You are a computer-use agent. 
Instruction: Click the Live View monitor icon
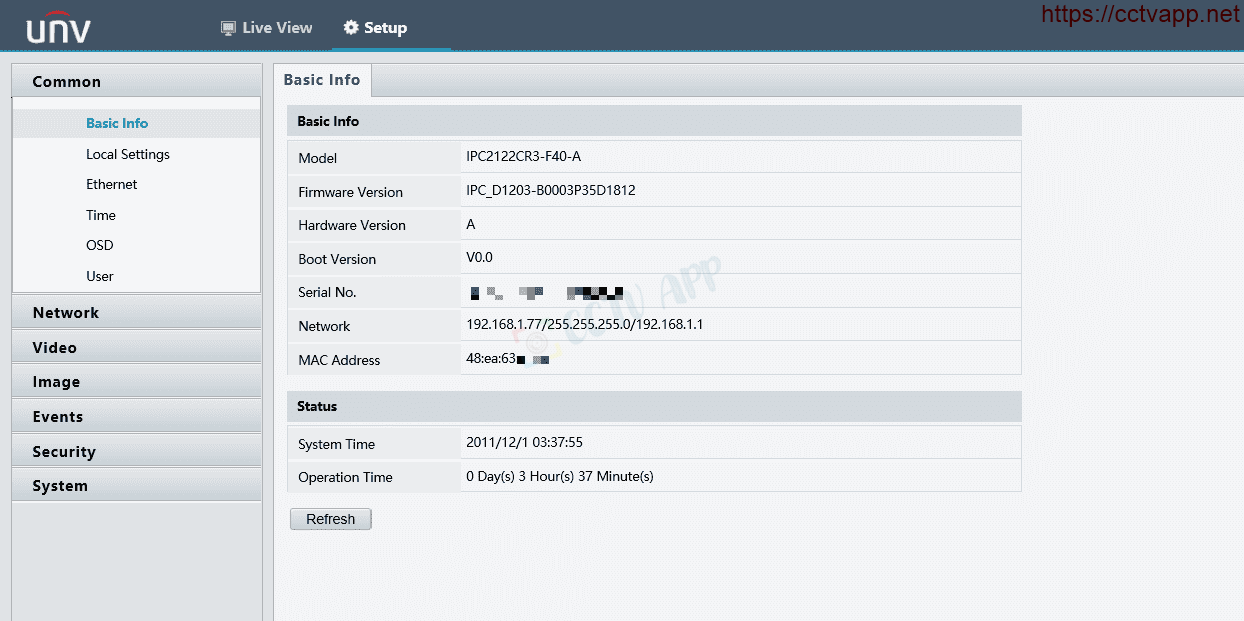coord(228,28)
